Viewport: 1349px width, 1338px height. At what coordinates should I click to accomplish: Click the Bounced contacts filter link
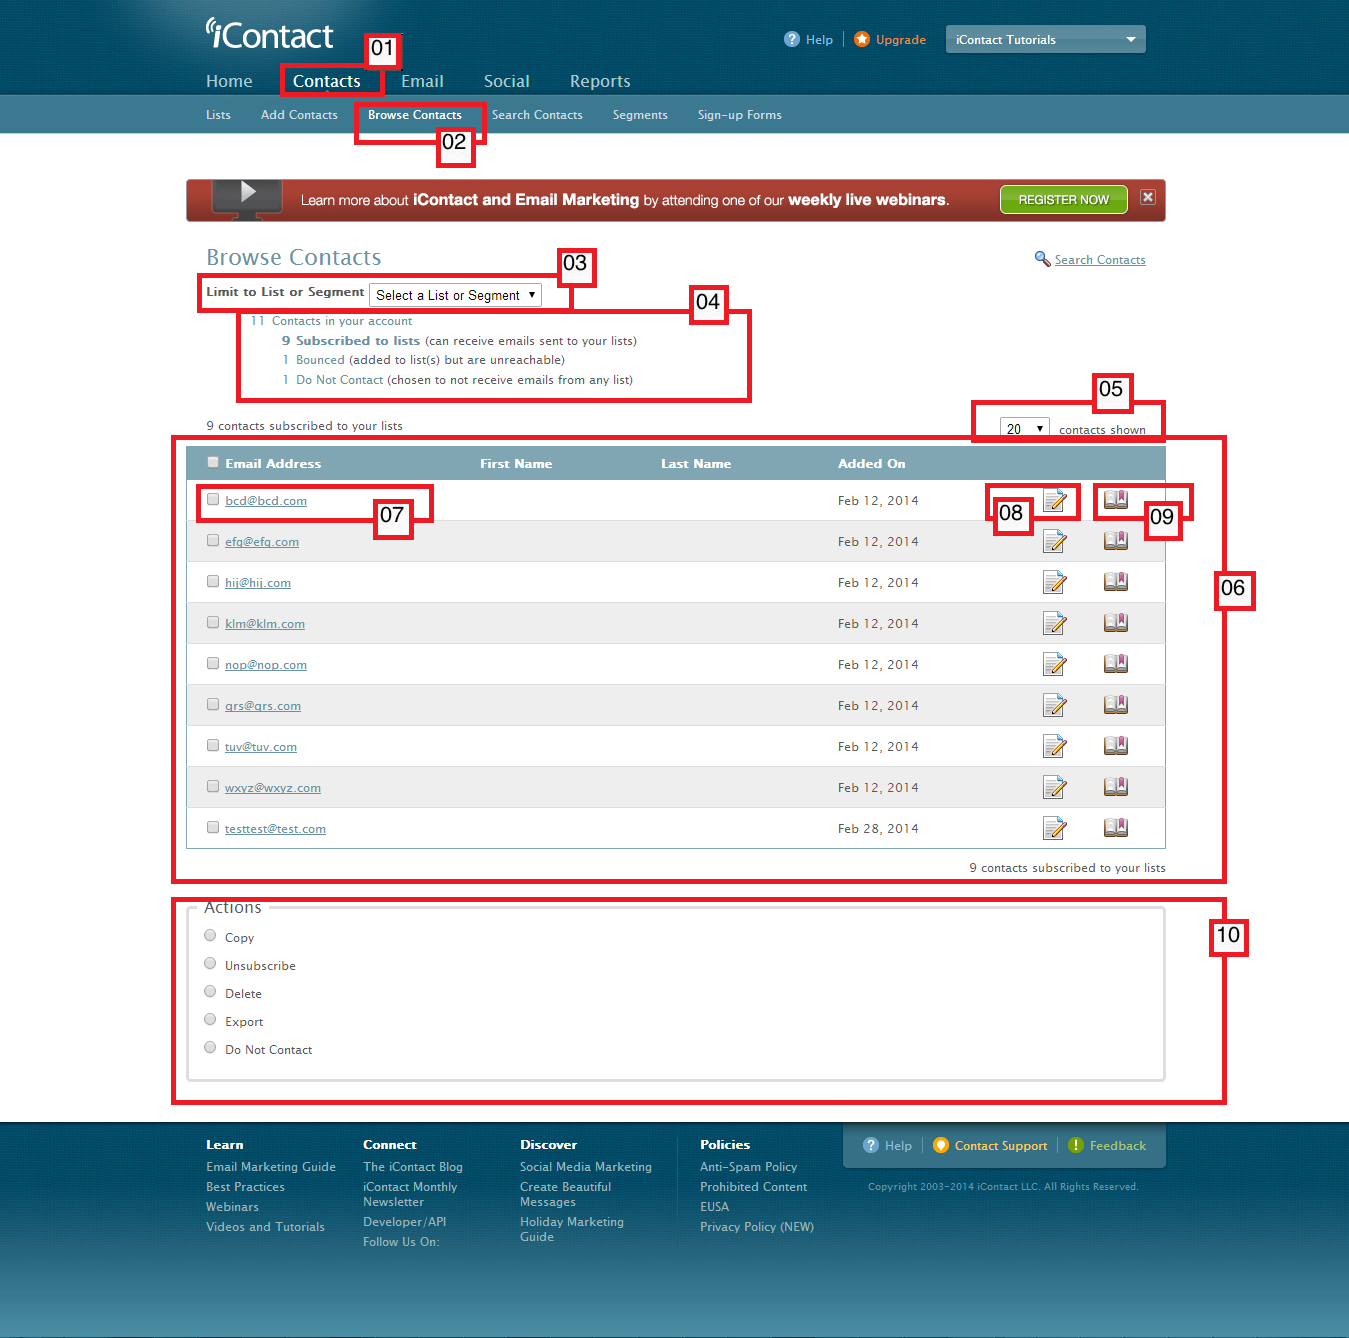click(320, 360)
